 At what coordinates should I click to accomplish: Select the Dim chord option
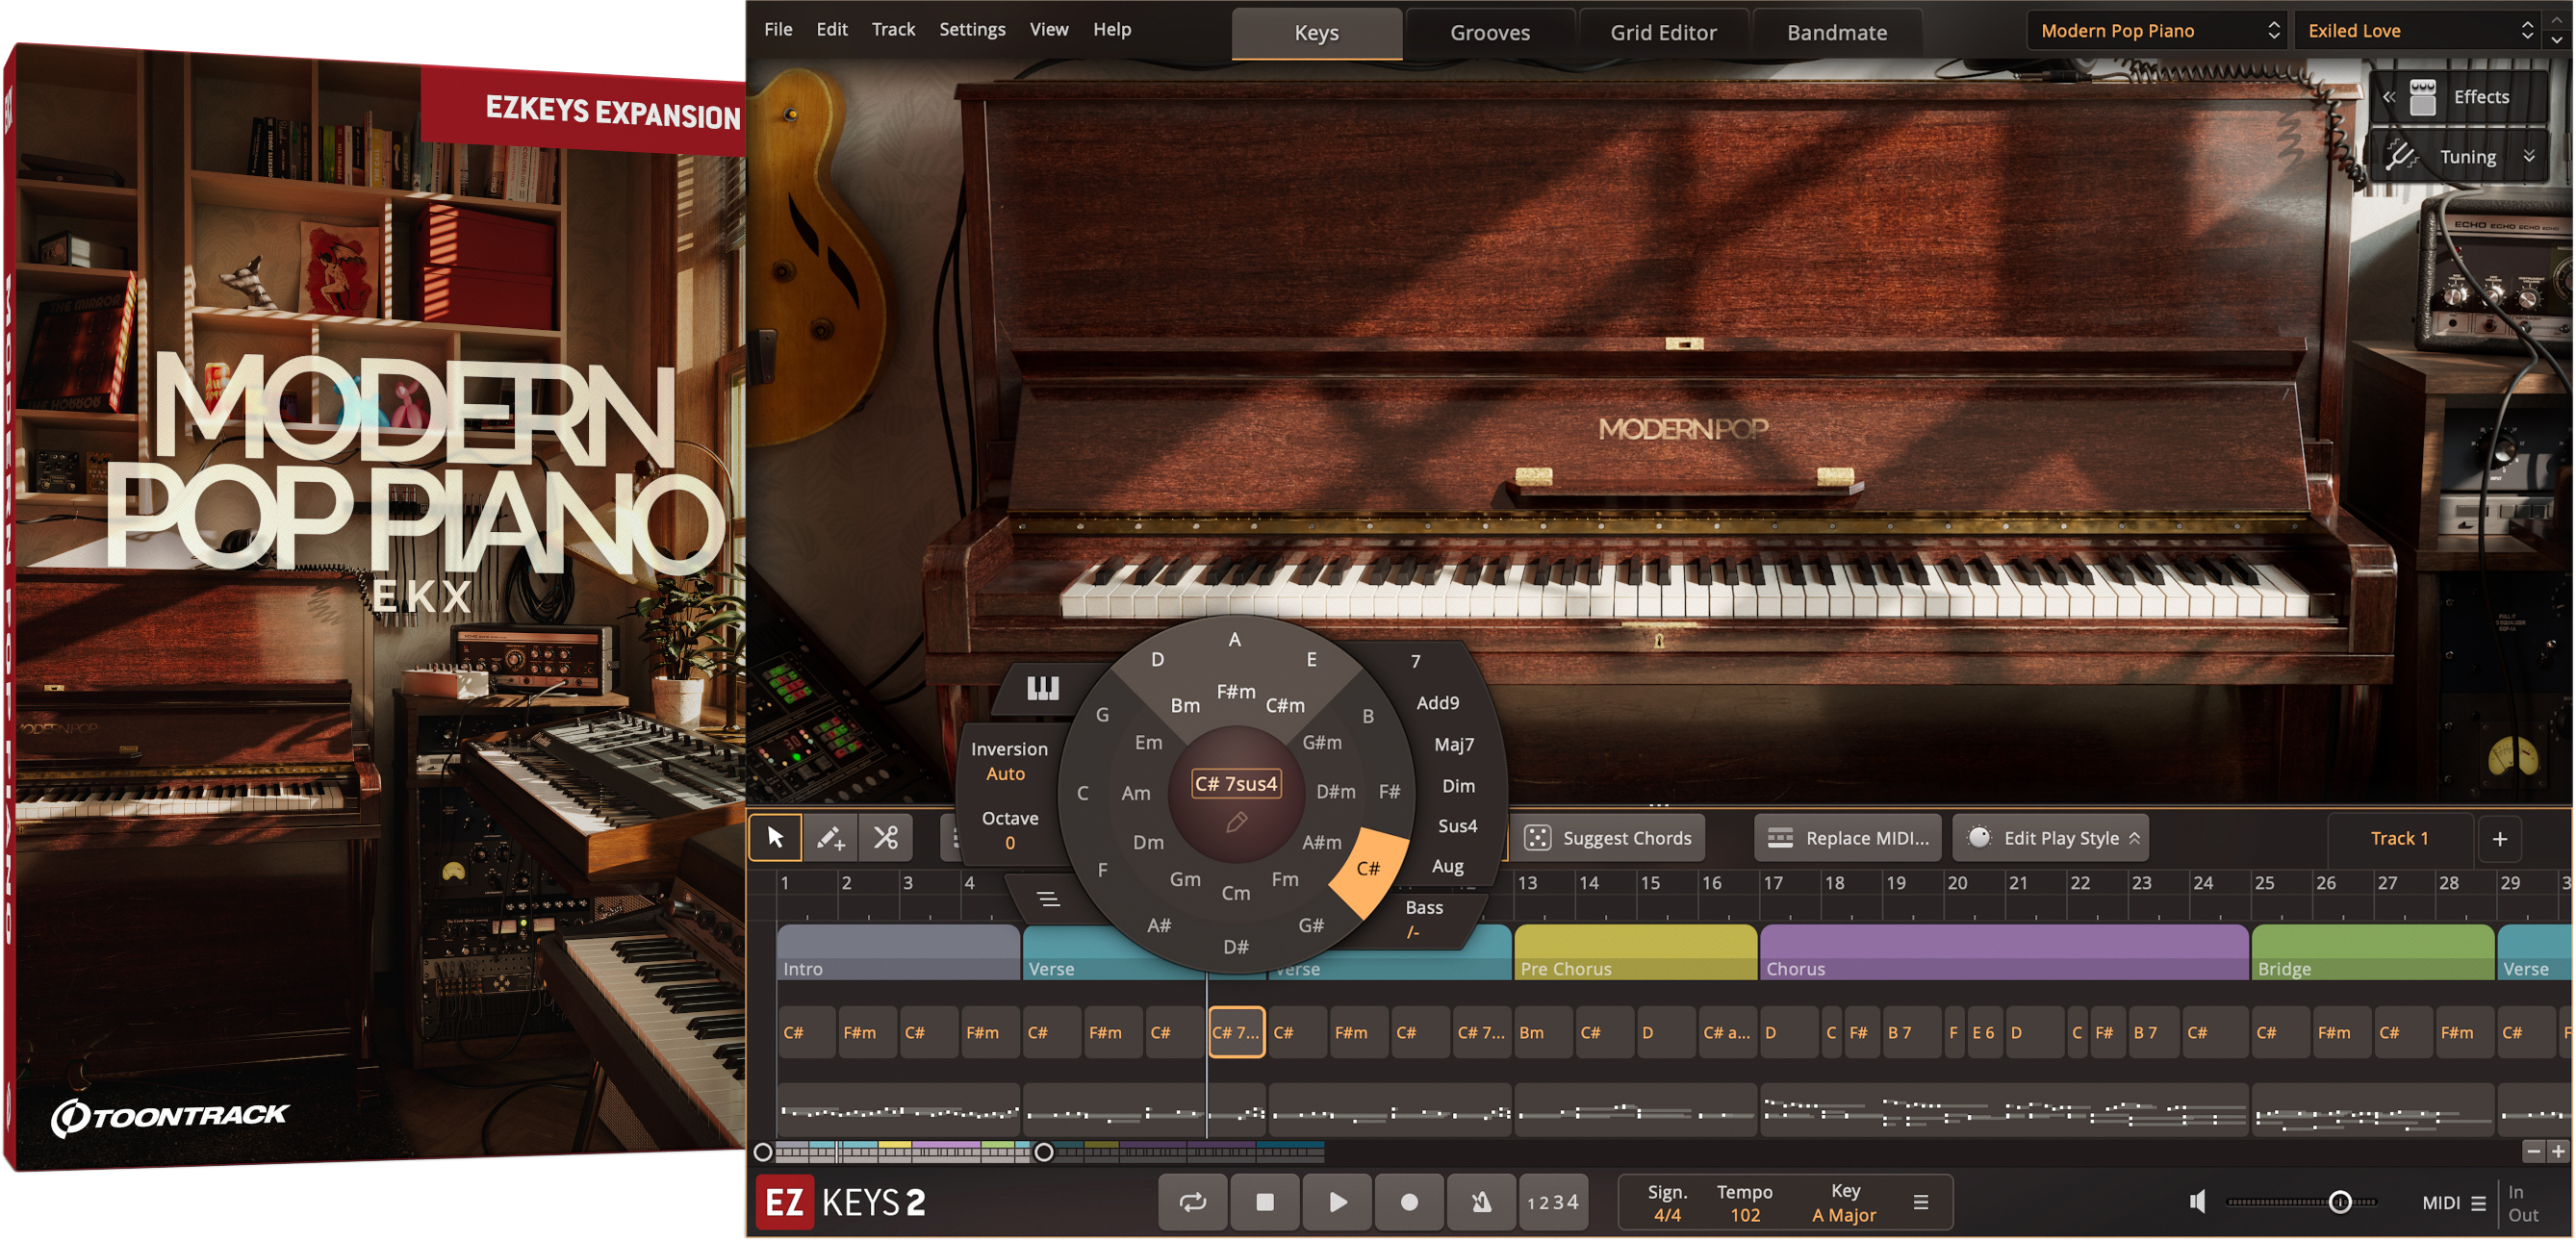pos(1458,786)
